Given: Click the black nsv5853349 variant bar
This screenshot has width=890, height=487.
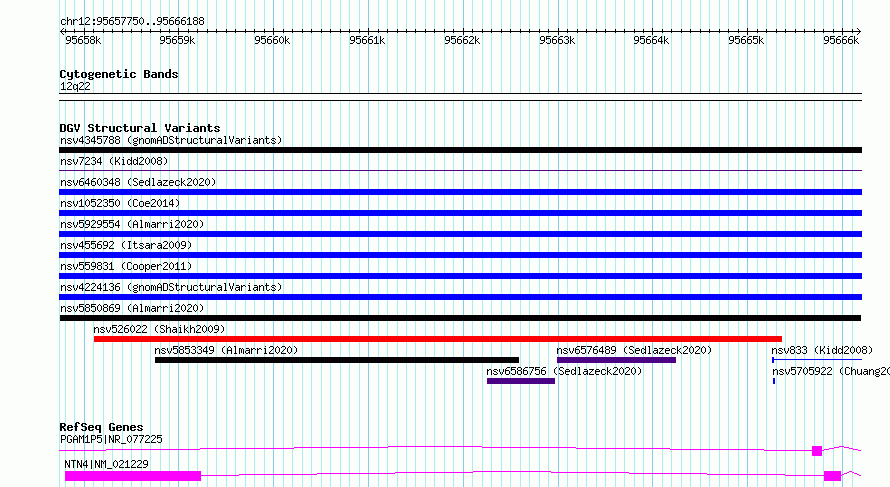Looking at the screenshot, I should 337,360.
